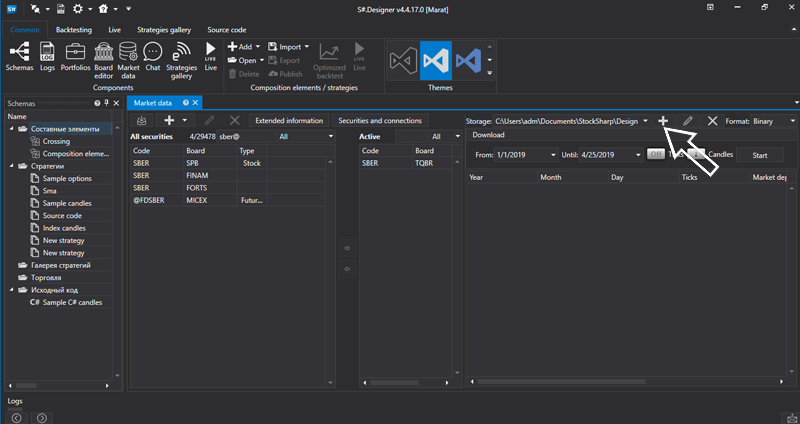Image resolution: width=800 pixels, height=424 pixels.
Task: Toggle the Ticks Off switch
Action: click(x=656, y=155)
